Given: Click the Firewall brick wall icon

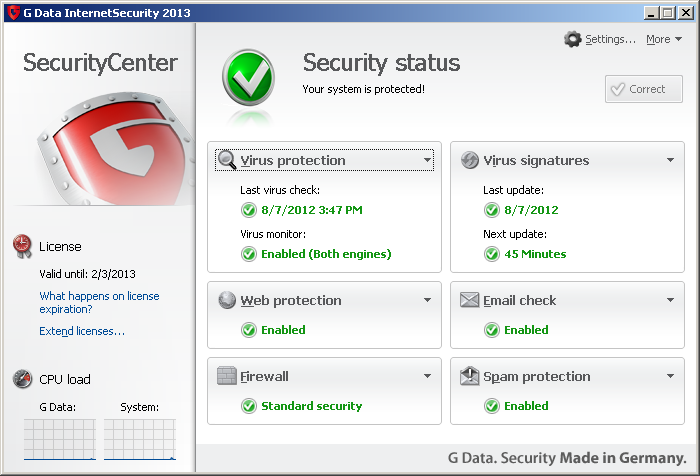Looking at the screenshot, I should [x=227, y=377].
